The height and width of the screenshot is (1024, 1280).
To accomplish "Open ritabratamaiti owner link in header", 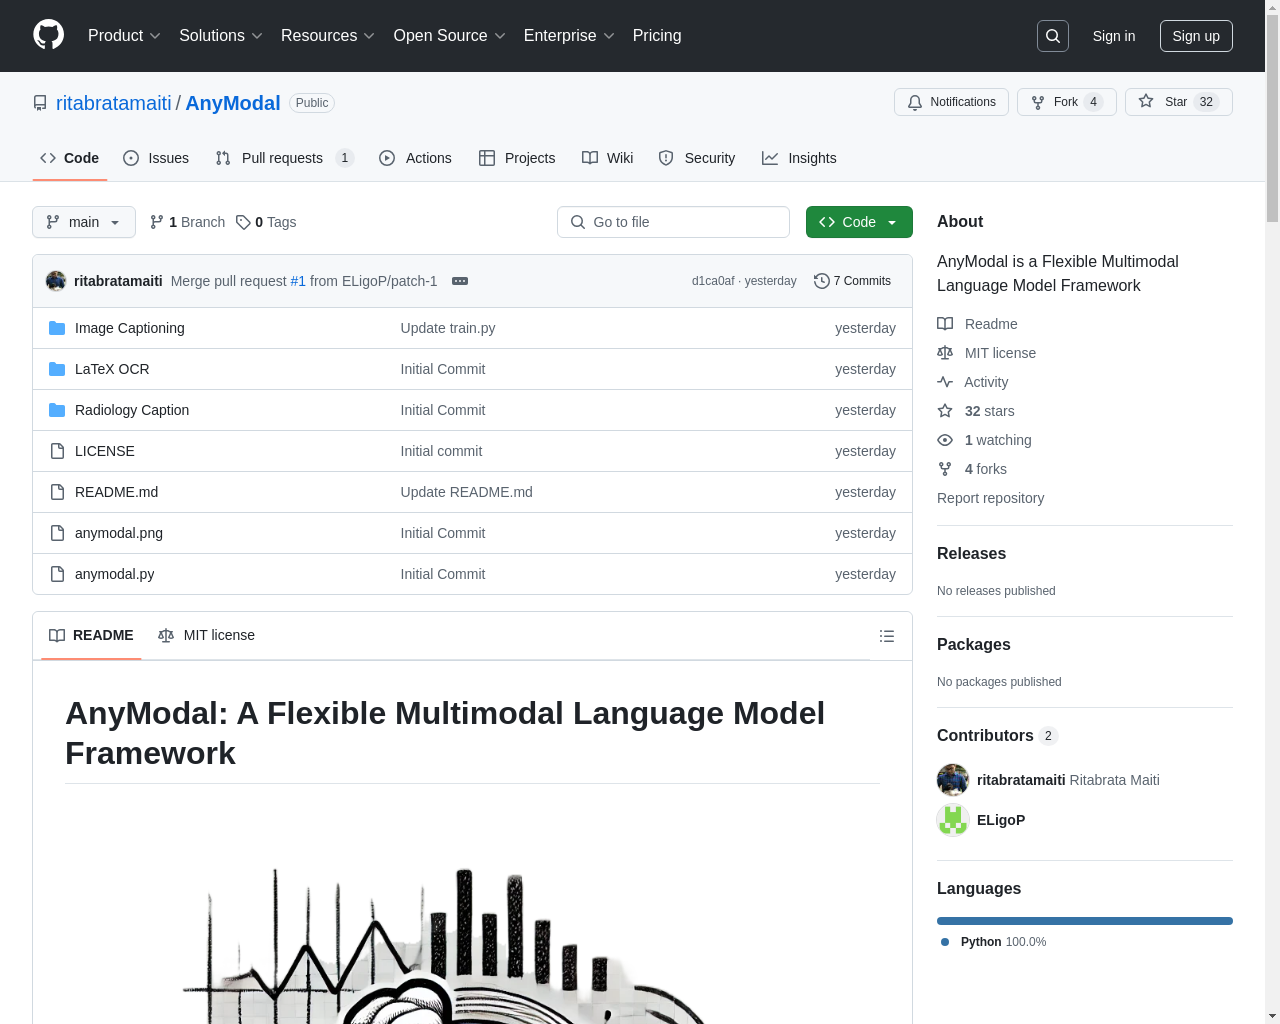I will click(x=114, y=103).
